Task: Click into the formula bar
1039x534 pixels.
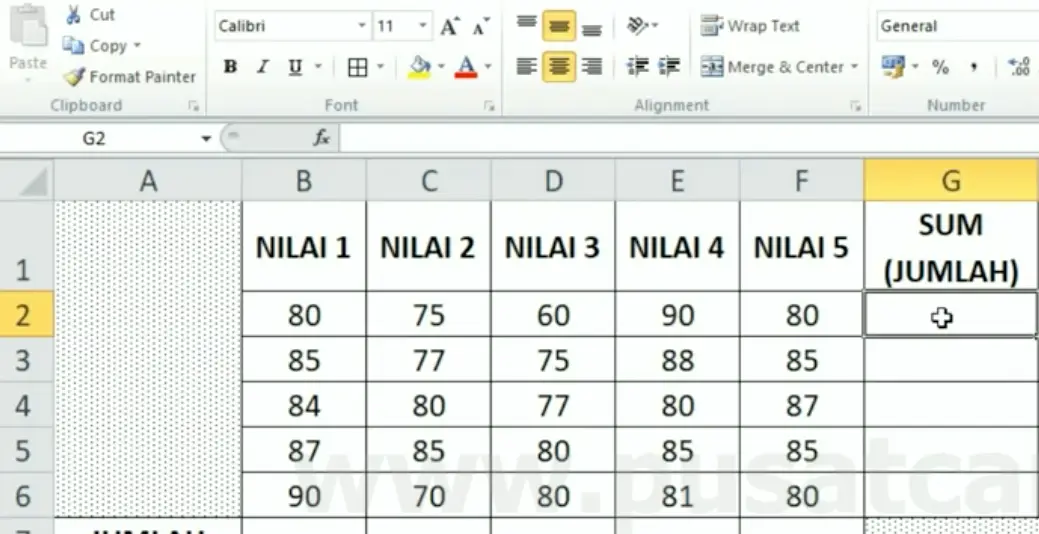Action: pyautogui.click(x=689, y=138)
